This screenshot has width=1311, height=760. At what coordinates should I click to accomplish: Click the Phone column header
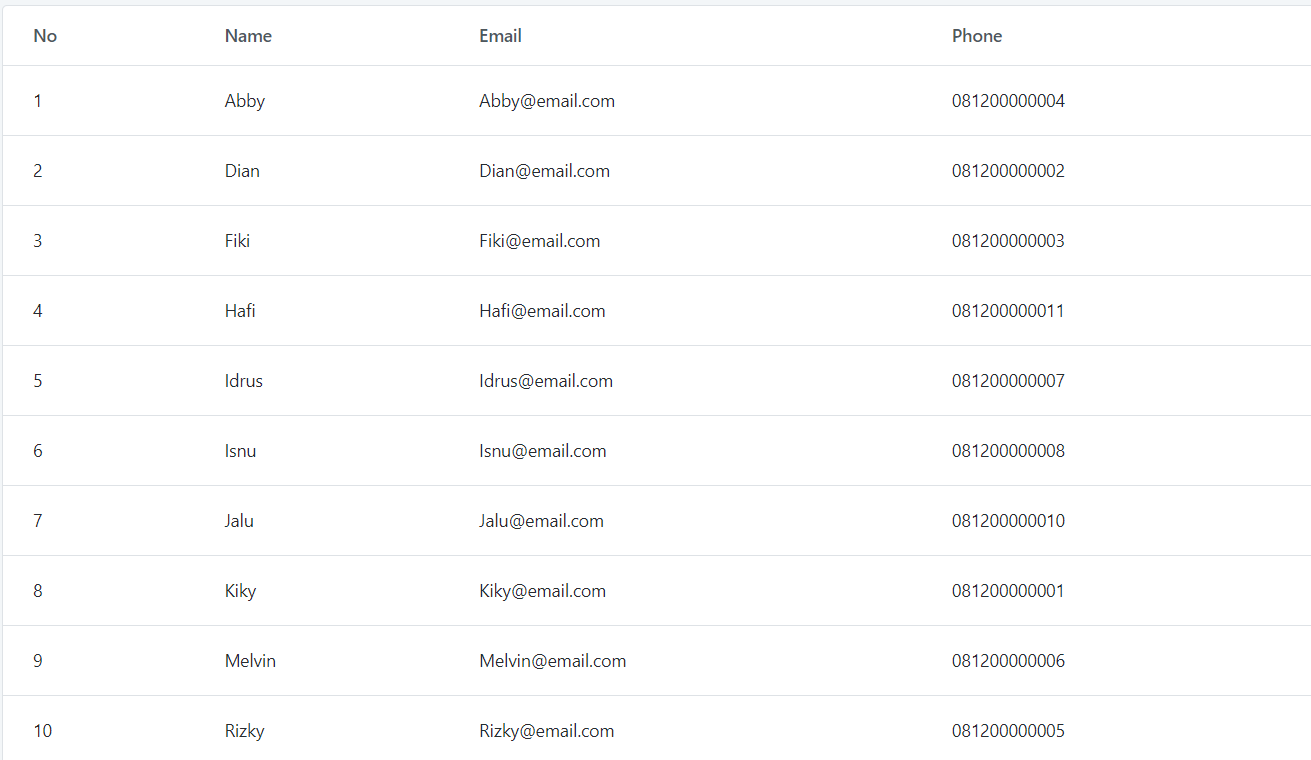pyautogui.click(x=976, y=36)
